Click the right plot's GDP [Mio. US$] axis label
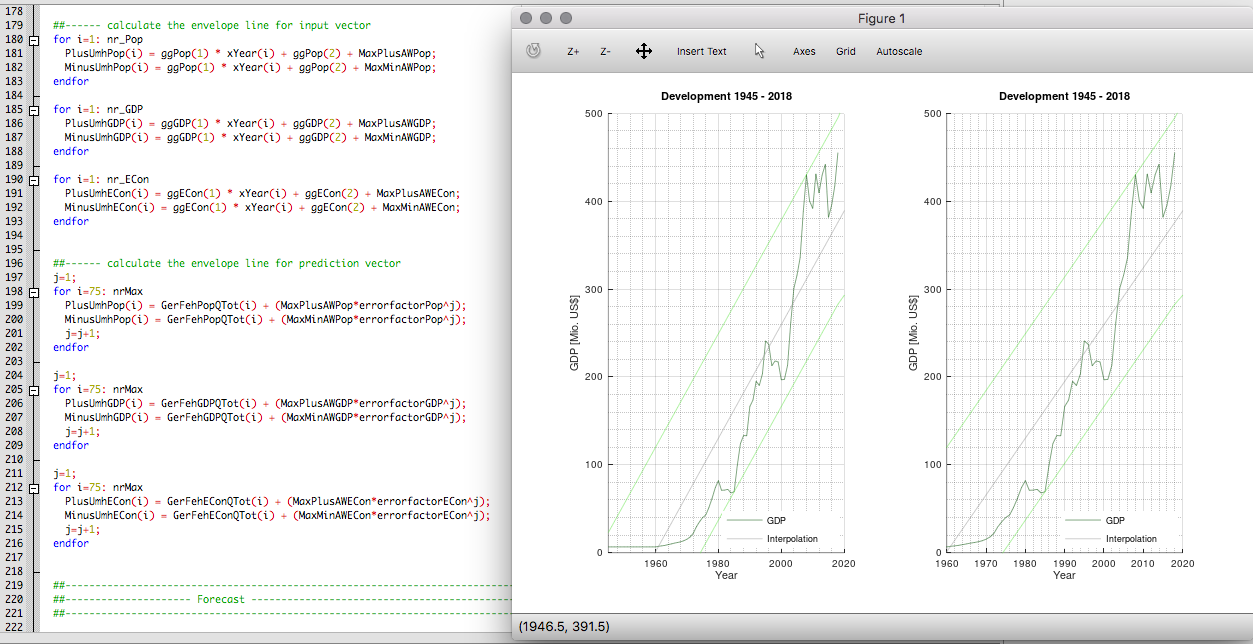Screen dimensions: 1253x644 pyautogui.click(x=913, y=333)
